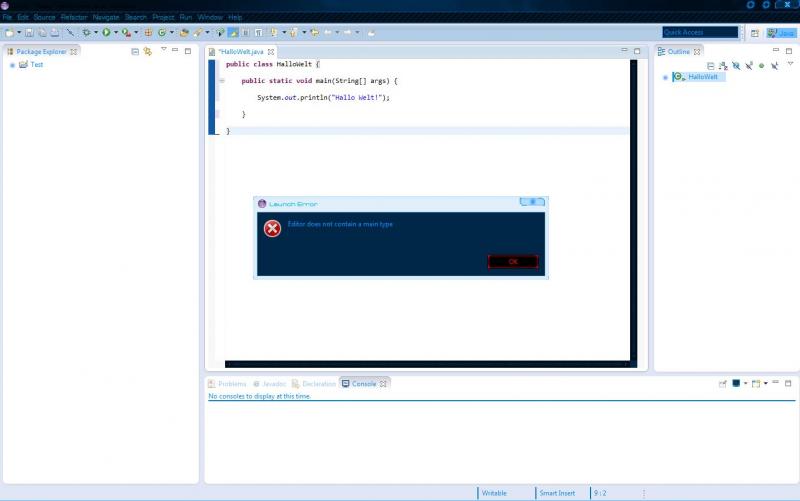Toggle Hide Static Members in Outline
Image resolution: width=800 pixels, height=501 pixels.
point(748,66)
